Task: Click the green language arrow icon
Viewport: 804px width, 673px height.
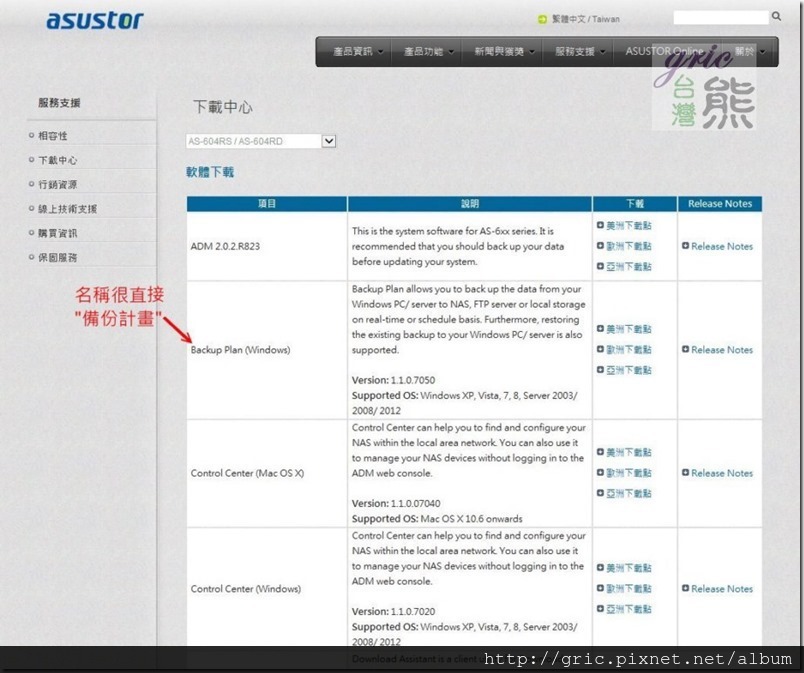Action: [542, 19]
